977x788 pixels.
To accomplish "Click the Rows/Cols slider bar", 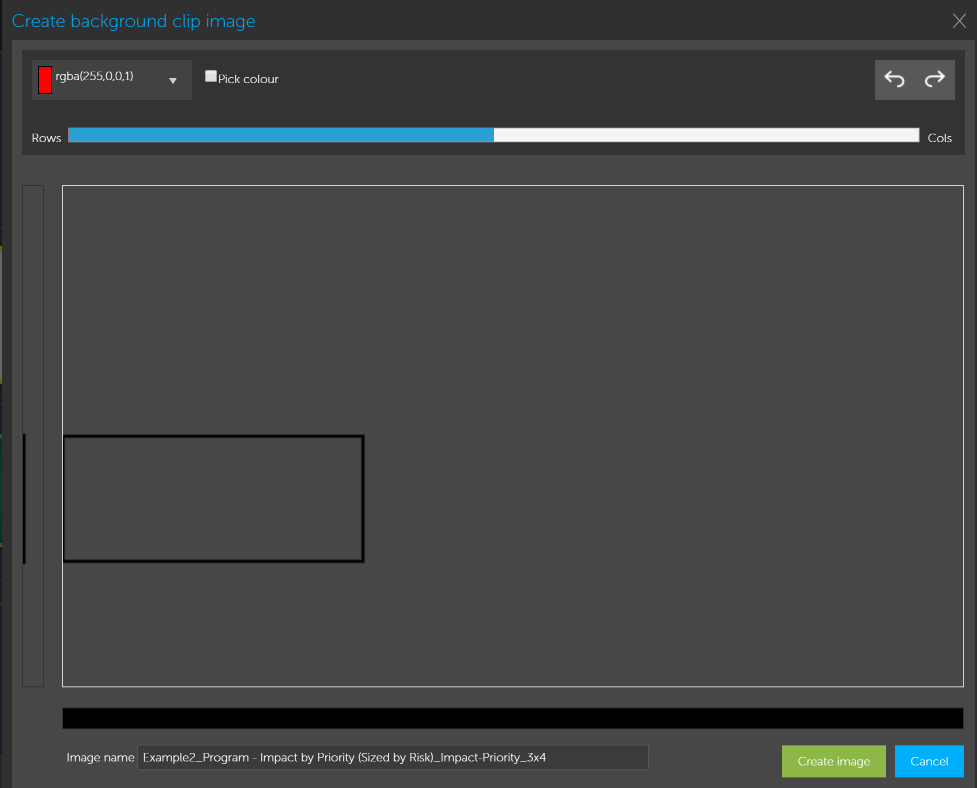I will (x=493, y=135).
